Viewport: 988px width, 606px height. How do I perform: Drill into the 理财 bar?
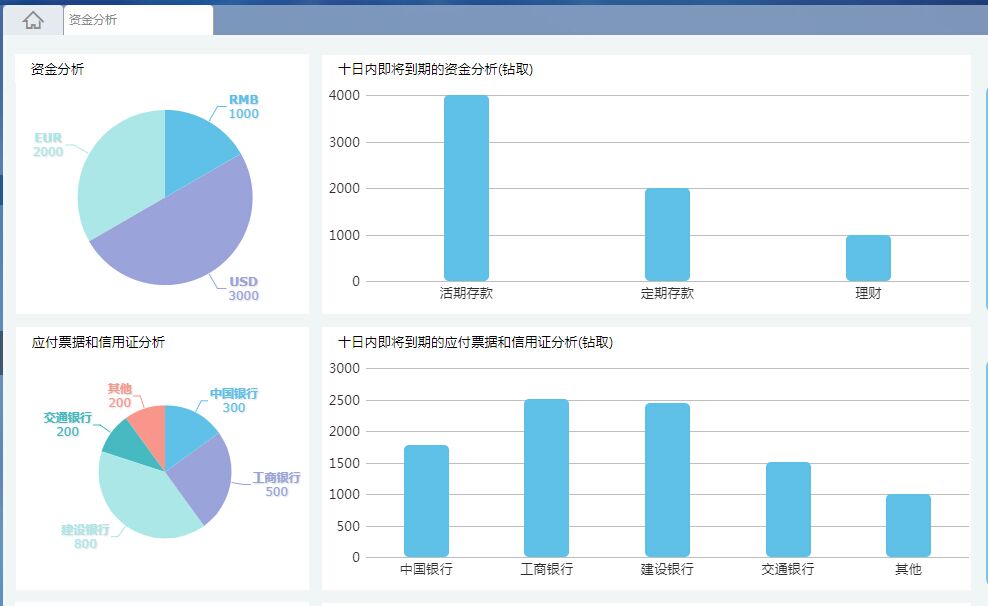[x=867, y=258]
